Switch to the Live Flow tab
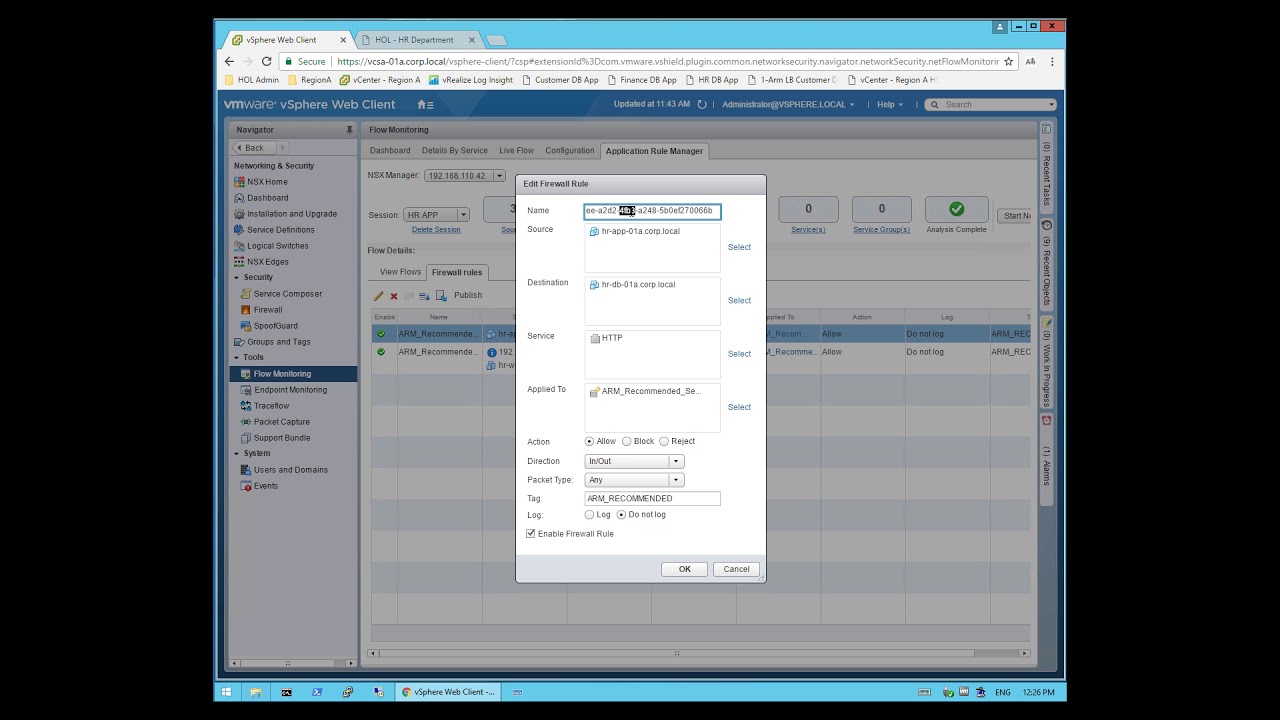The image size is (1280, 720). [x=516, y=151]
